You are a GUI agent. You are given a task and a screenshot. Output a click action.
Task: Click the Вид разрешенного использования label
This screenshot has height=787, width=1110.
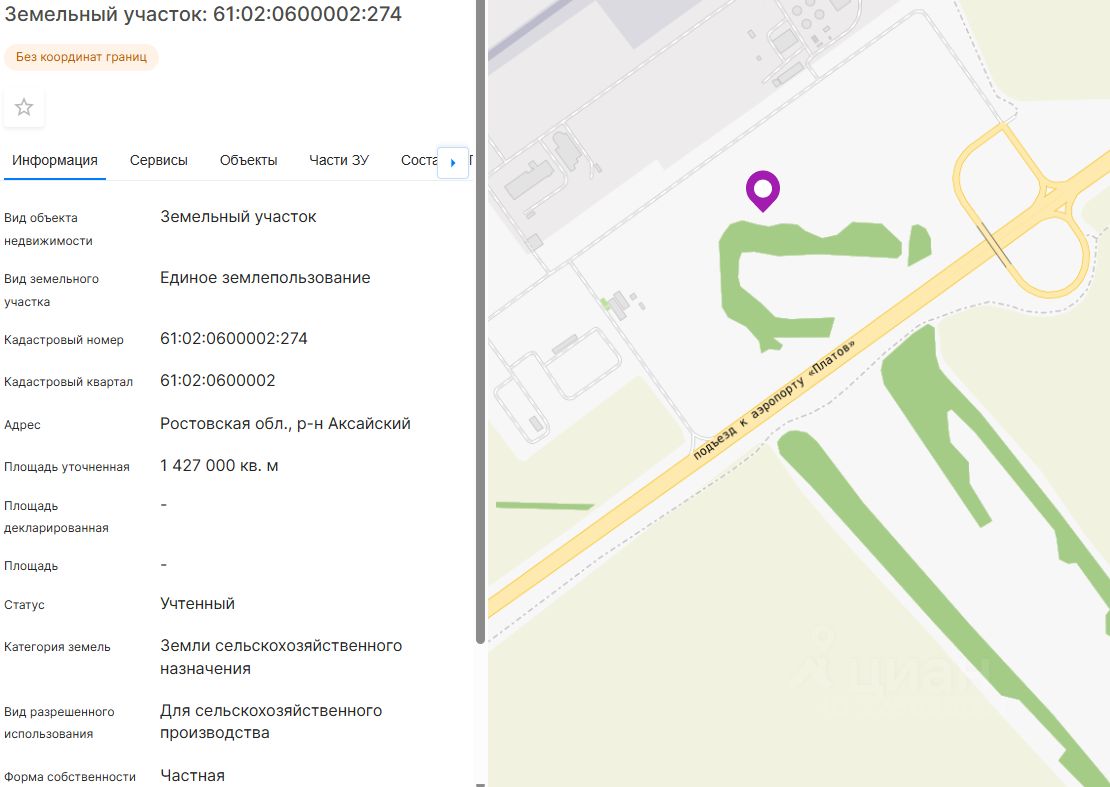point(59,723)
